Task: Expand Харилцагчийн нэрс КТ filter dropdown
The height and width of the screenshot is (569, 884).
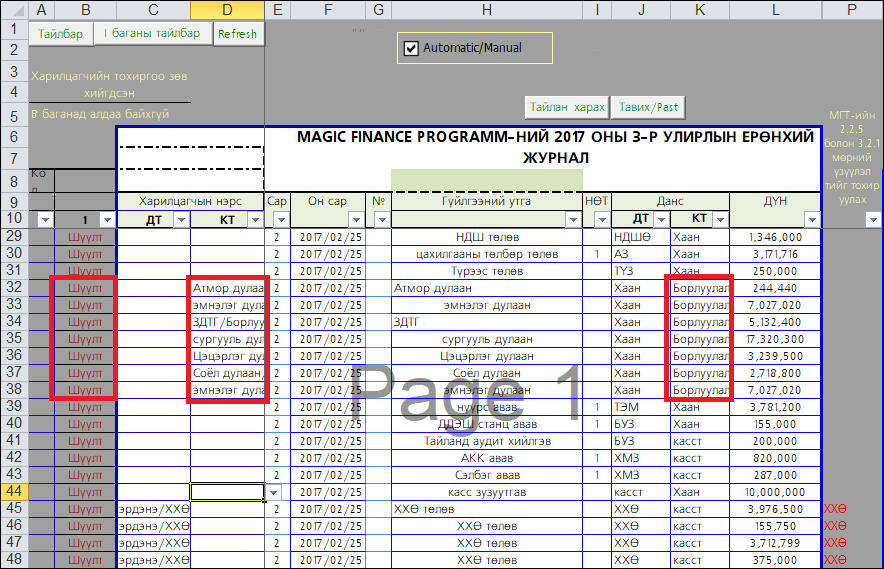Action: click(255, 220)
